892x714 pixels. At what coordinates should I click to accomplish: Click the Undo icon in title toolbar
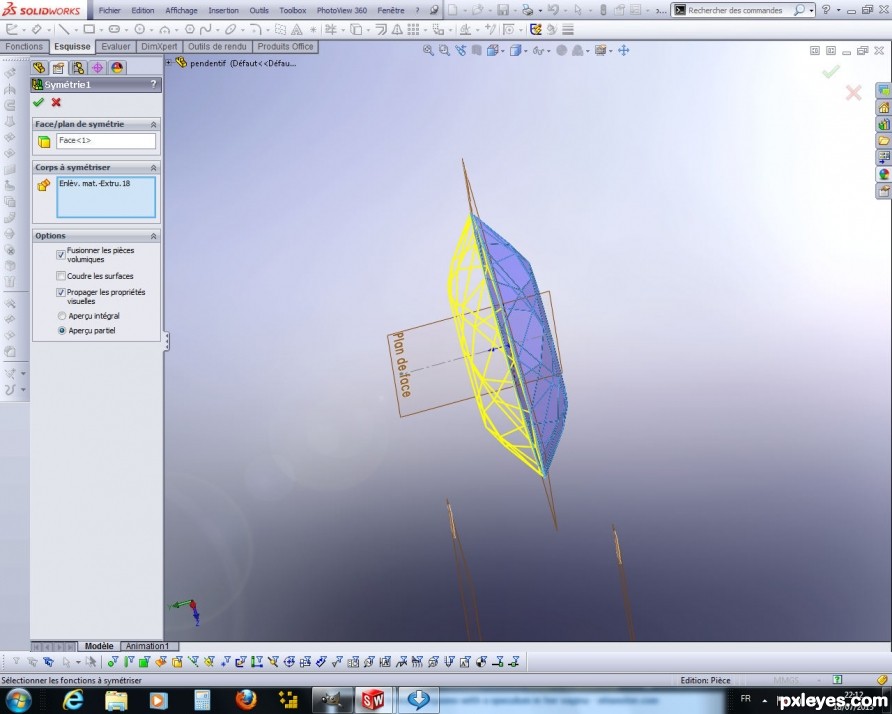click(x=552, y=10)
